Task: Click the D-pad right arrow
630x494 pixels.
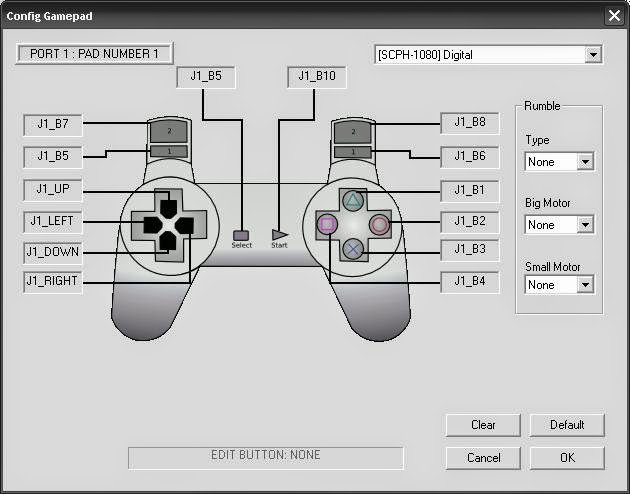Action: (185, 225)
